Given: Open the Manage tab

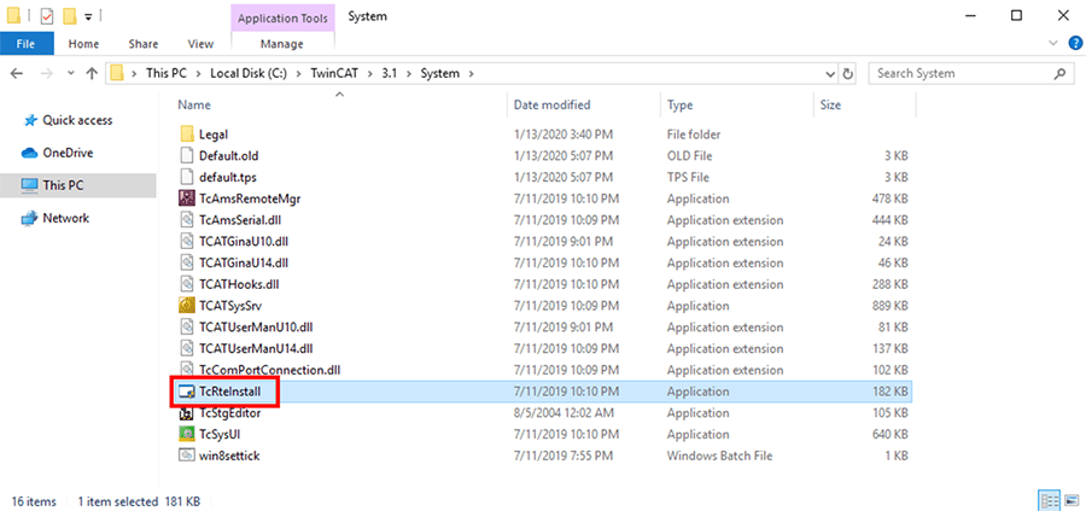Looking at the screenshot, I should click(x=282, y=44).
